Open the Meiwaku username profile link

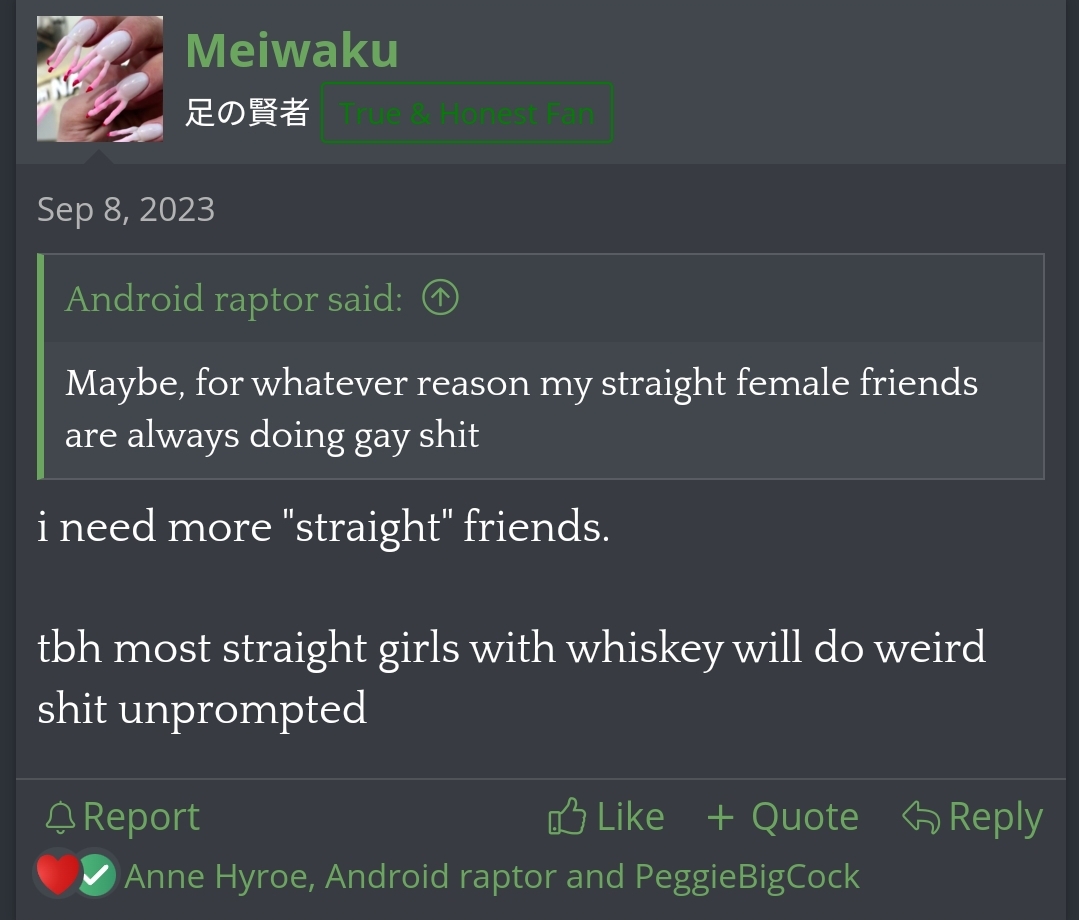[292, 50]
